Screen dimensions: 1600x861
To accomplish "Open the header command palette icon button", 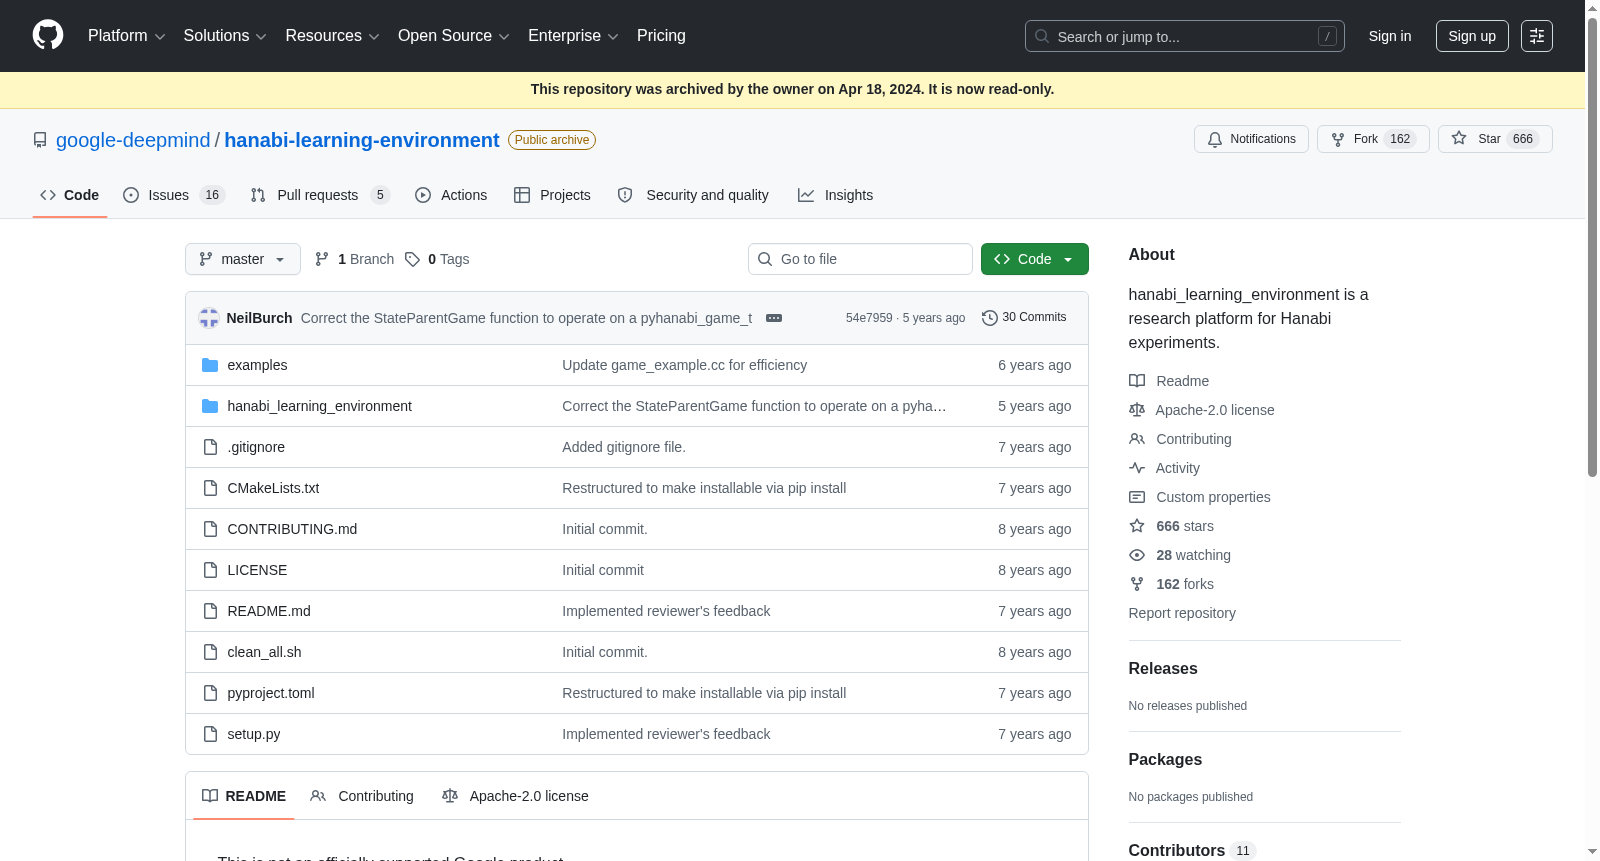I will 1537,36.
